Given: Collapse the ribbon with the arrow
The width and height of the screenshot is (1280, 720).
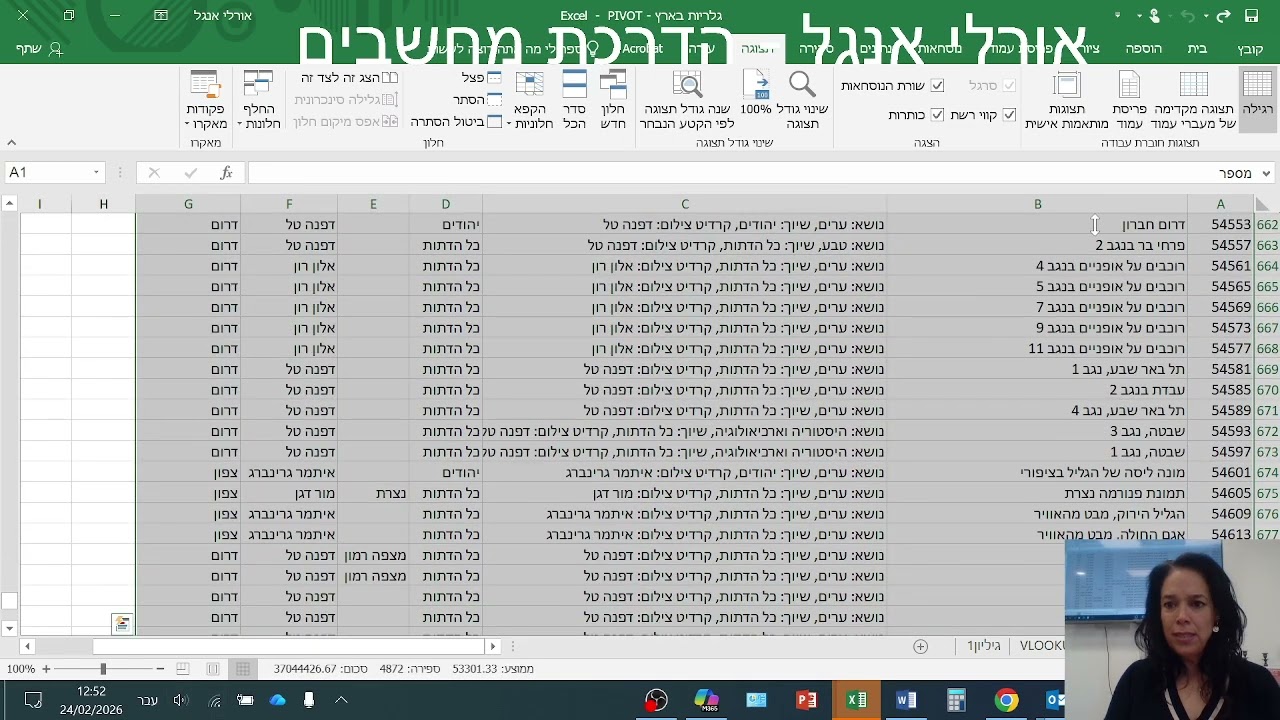Looking at the screenshot, I should (11, 143).
